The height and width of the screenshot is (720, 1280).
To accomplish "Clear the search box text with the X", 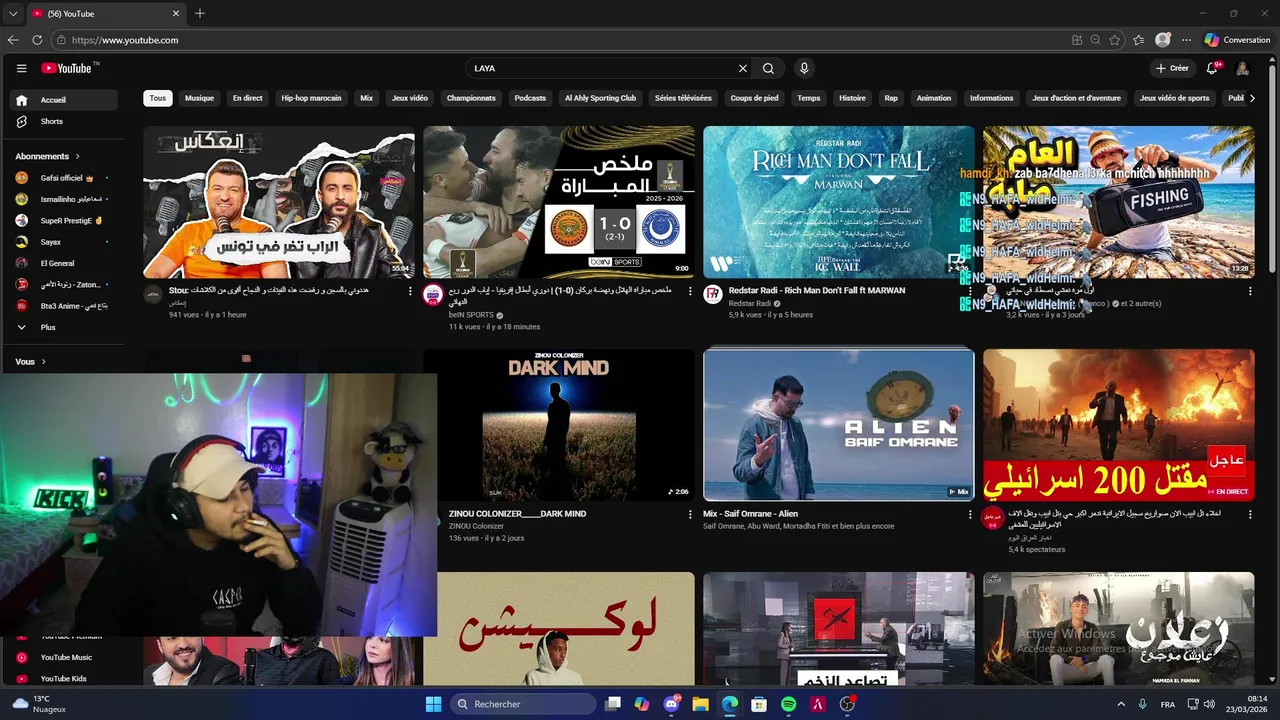I will pos(743,68).
